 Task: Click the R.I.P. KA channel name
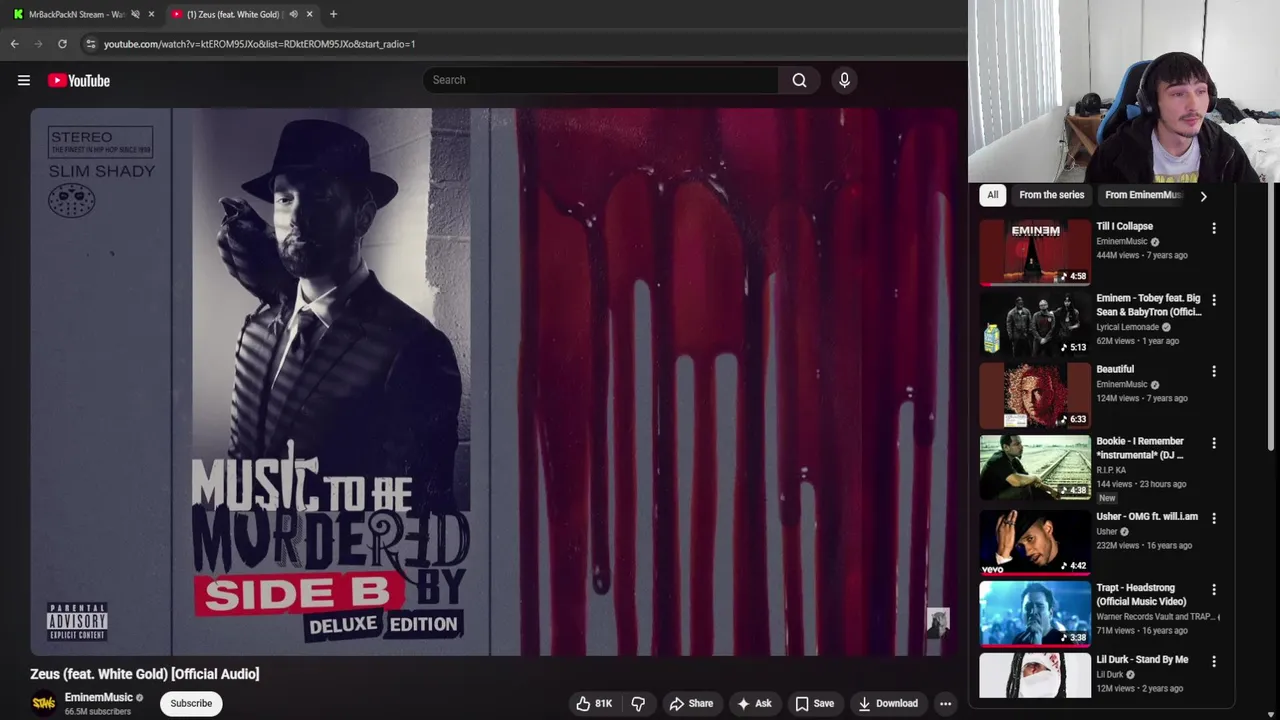click(x=1111, y=469)
